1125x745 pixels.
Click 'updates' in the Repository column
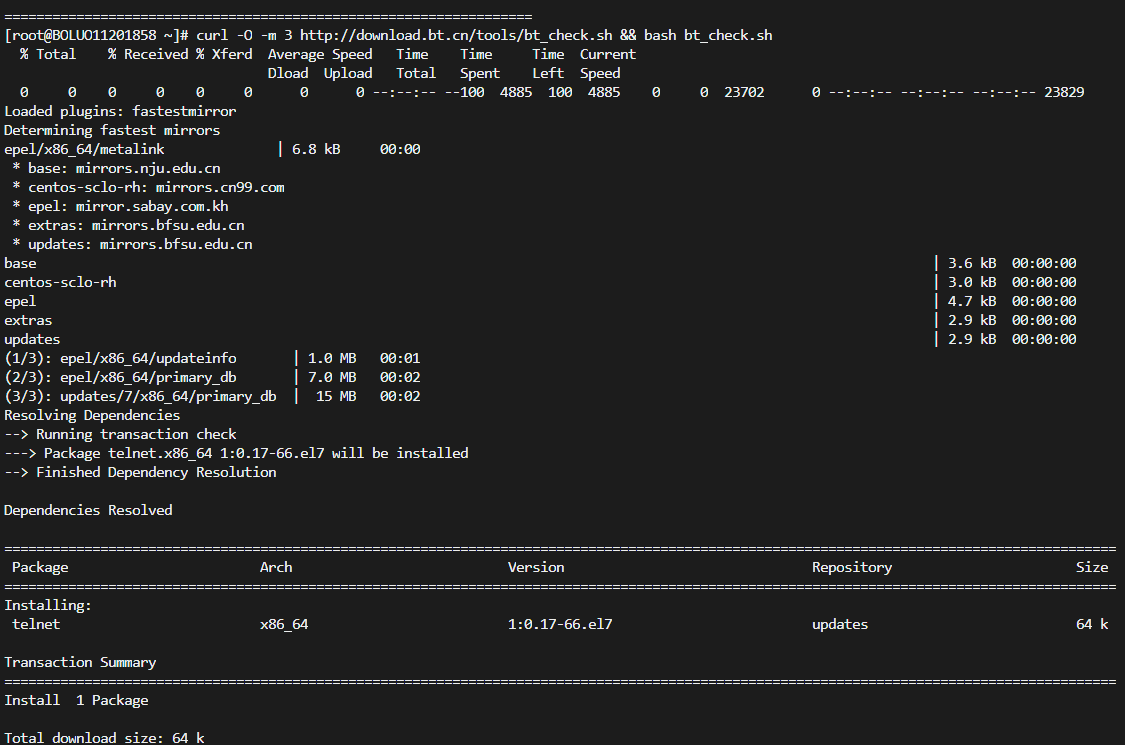pos(840,624)
